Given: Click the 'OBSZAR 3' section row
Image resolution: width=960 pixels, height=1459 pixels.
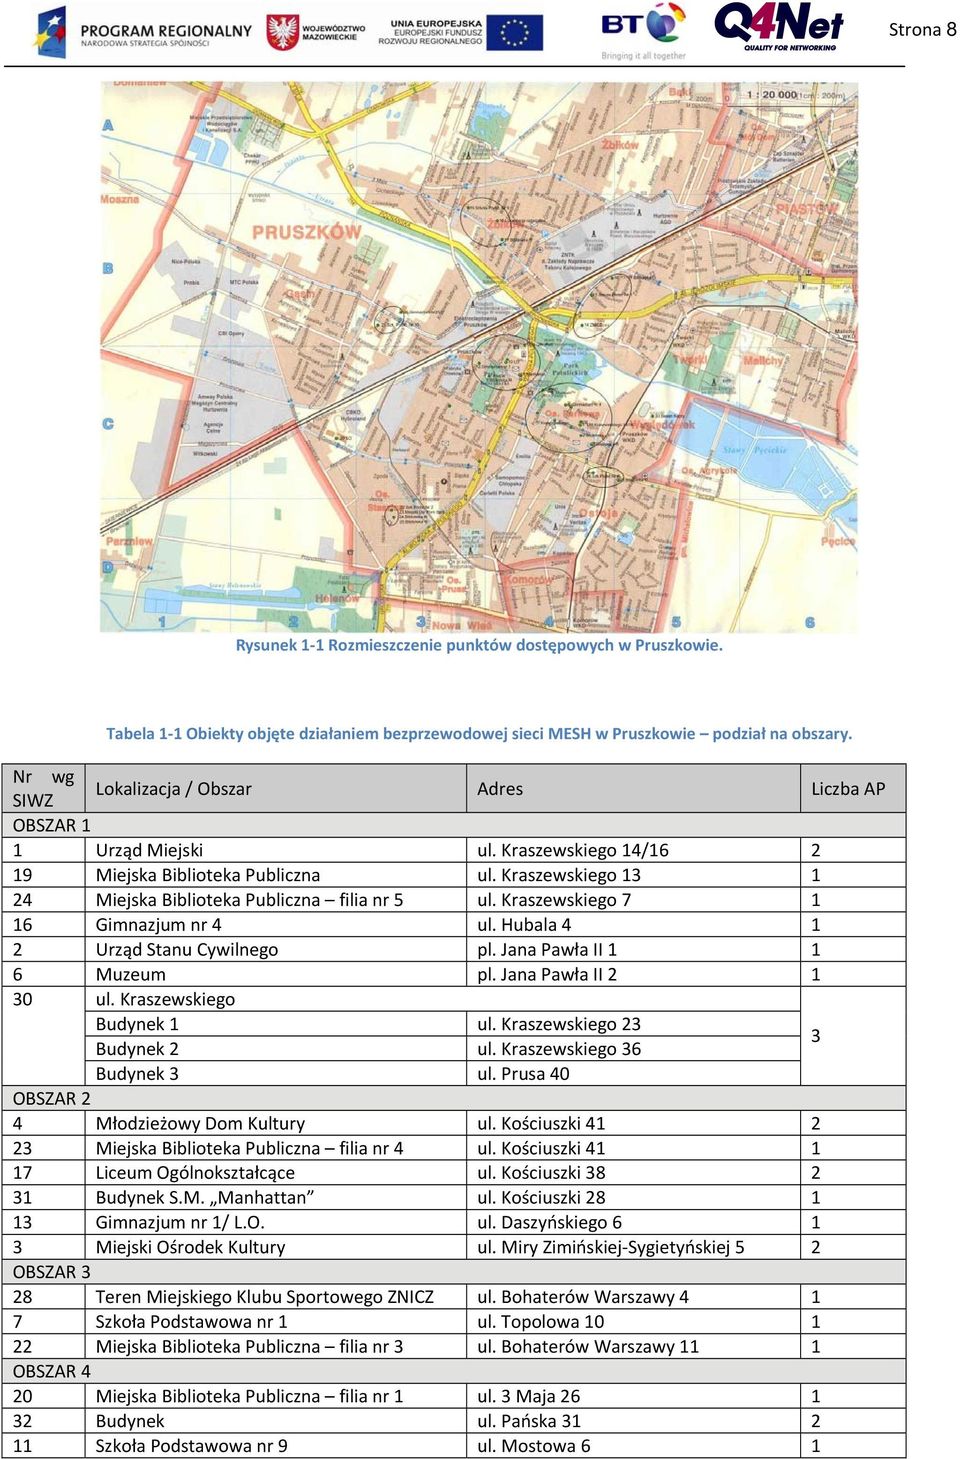Looking at the screenshot, I should 455,1272.
